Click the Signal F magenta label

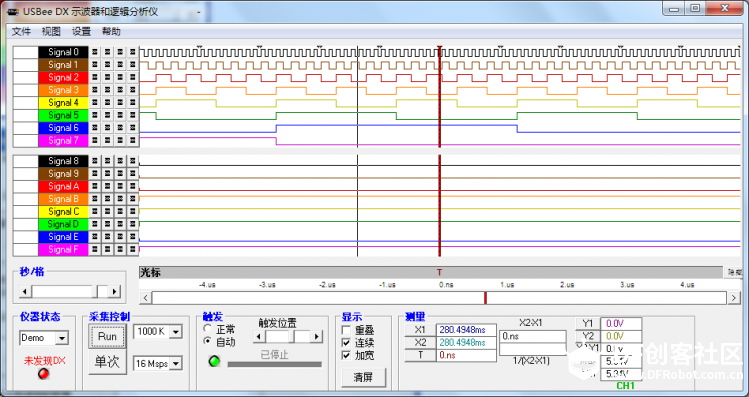[64, 249]
